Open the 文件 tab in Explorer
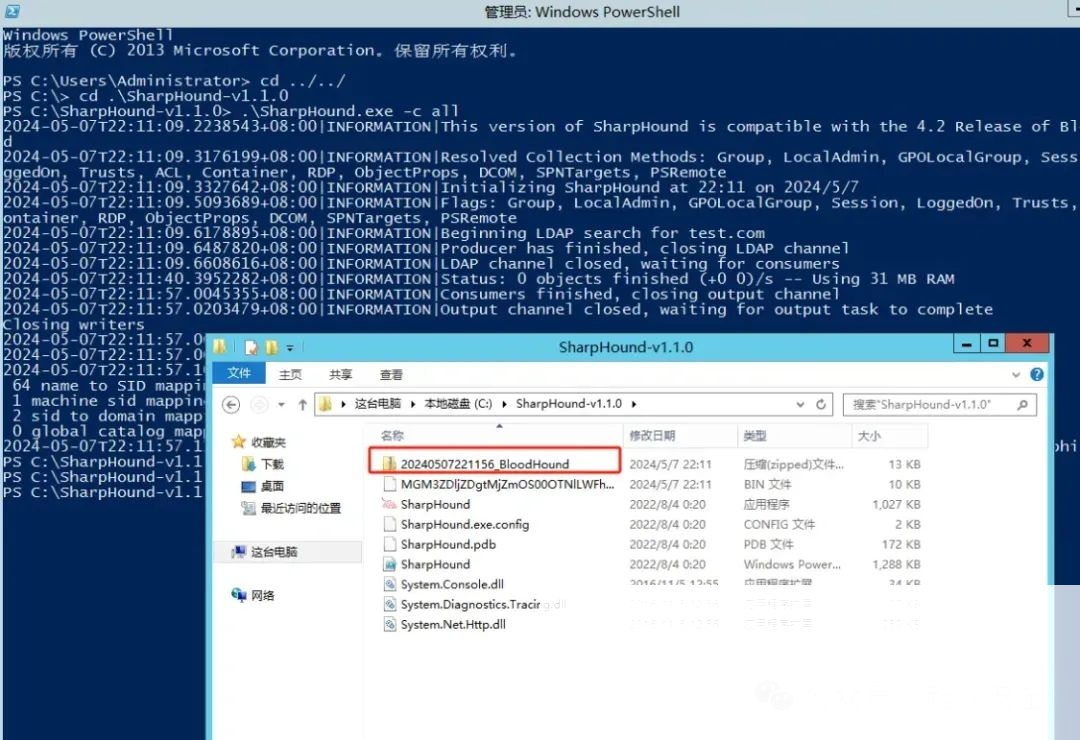The image size is (1080, 740). [x=239, y=373]
